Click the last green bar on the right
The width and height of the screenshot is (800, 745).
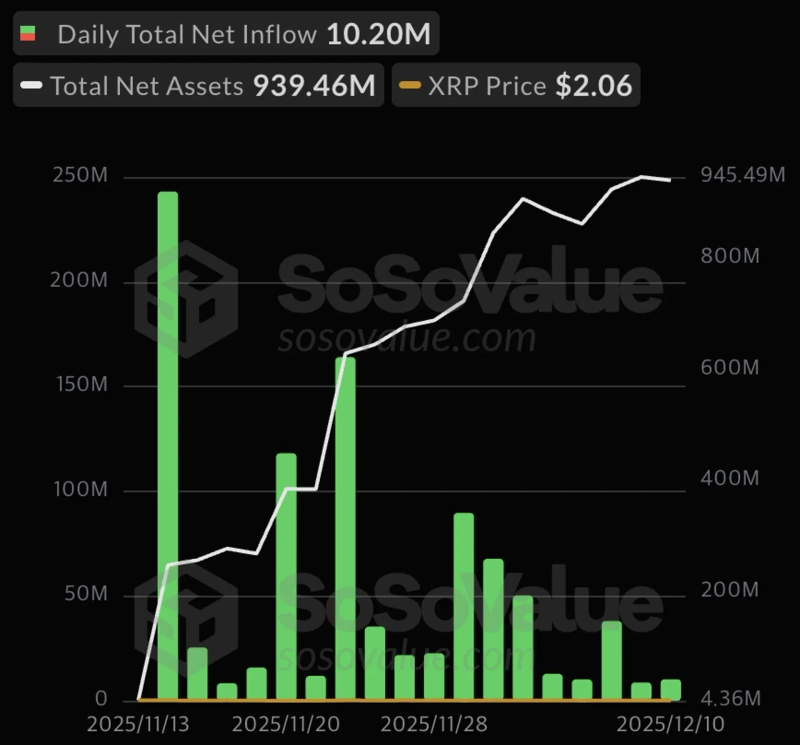pyautogui.click(x=670, y=690)
